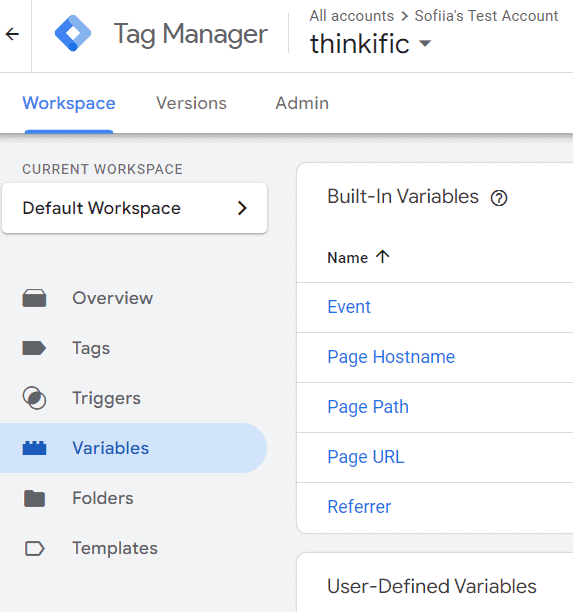Open the Page URL variable

[366, 457]
